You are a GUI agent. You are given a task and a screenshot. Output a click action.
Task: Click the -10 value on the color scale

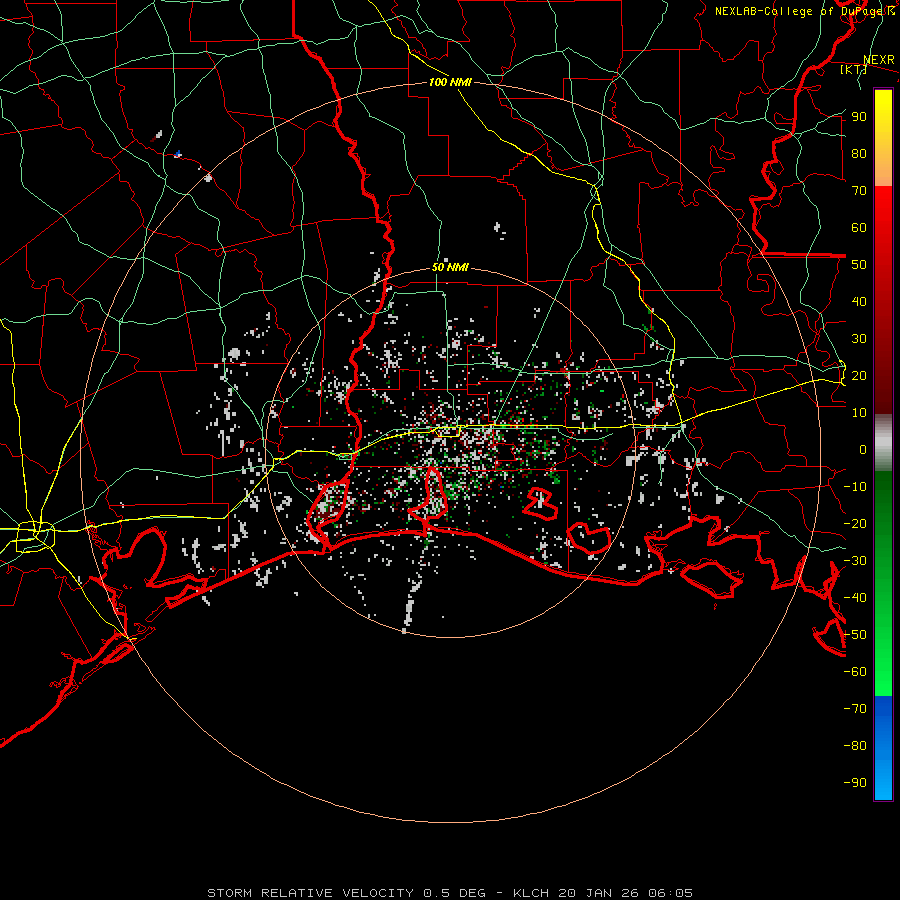pyautogui.click(x=855, y=487)
